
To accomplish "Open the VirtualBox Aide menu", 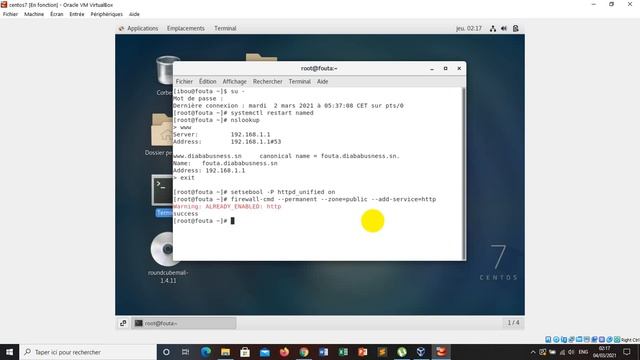I will pos(134,14).
